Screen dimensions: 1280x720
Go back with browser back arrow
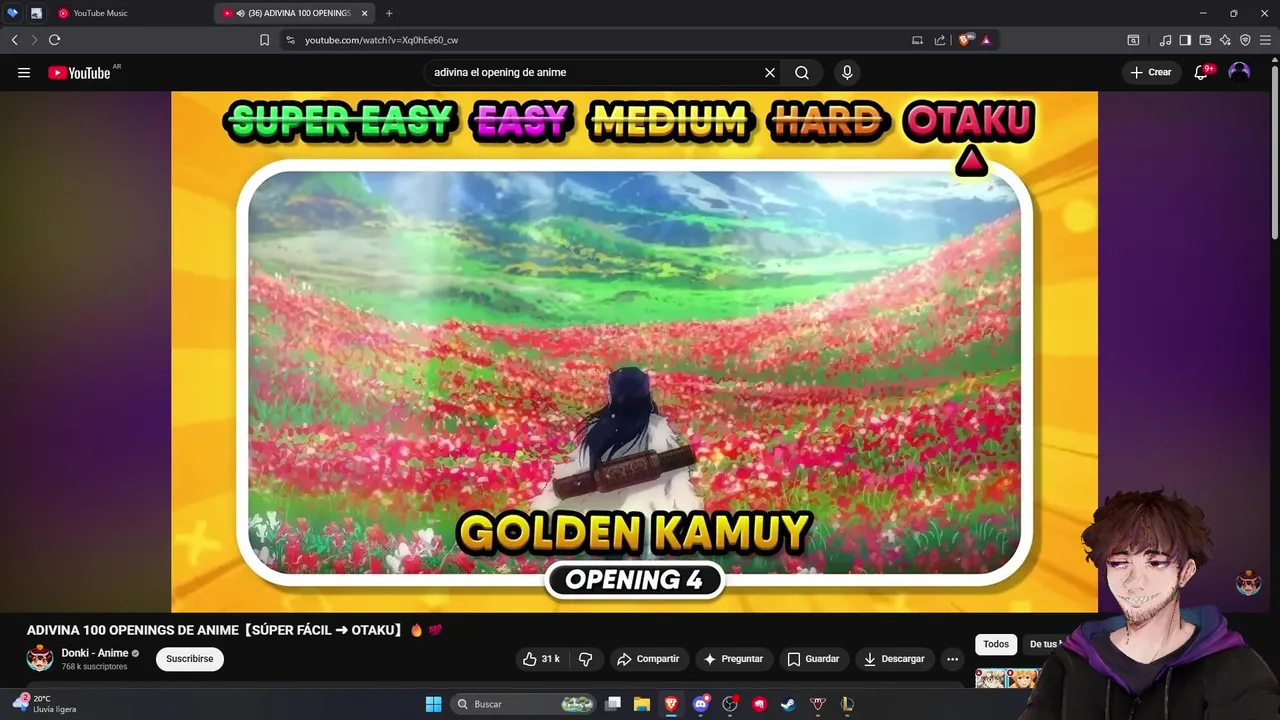[x=14, y=40]
